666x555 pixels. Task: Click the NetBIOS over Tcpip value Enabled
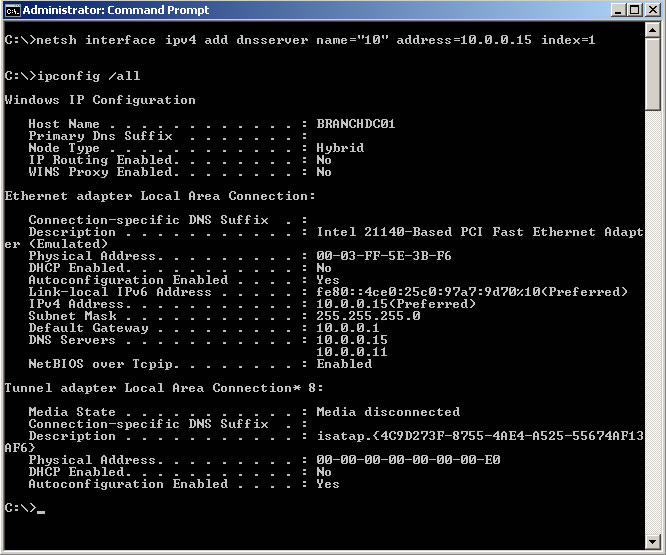344,364
